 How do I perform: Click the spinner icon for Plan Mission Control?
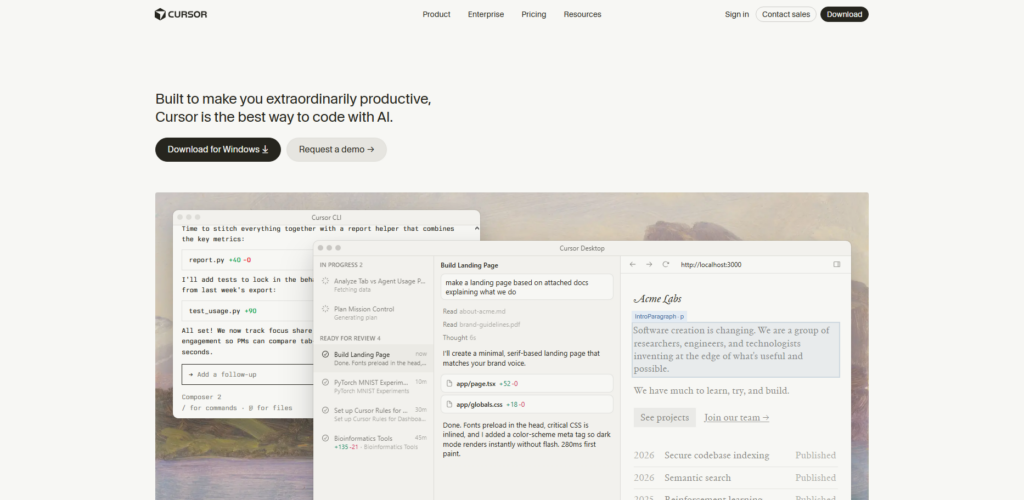pos(325,310)
